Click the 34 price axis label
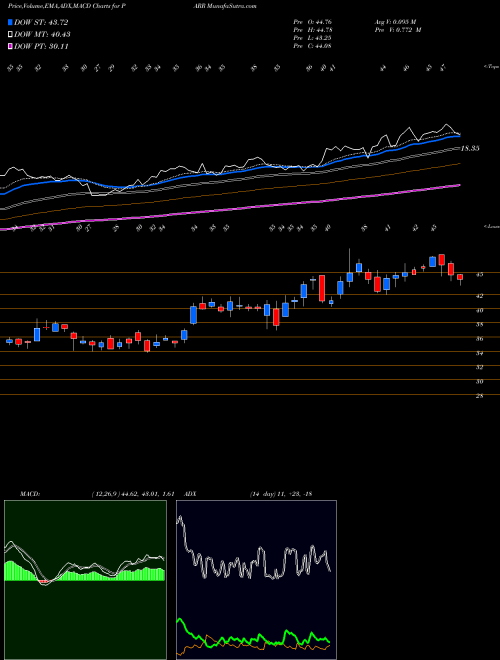 [479, 353]
